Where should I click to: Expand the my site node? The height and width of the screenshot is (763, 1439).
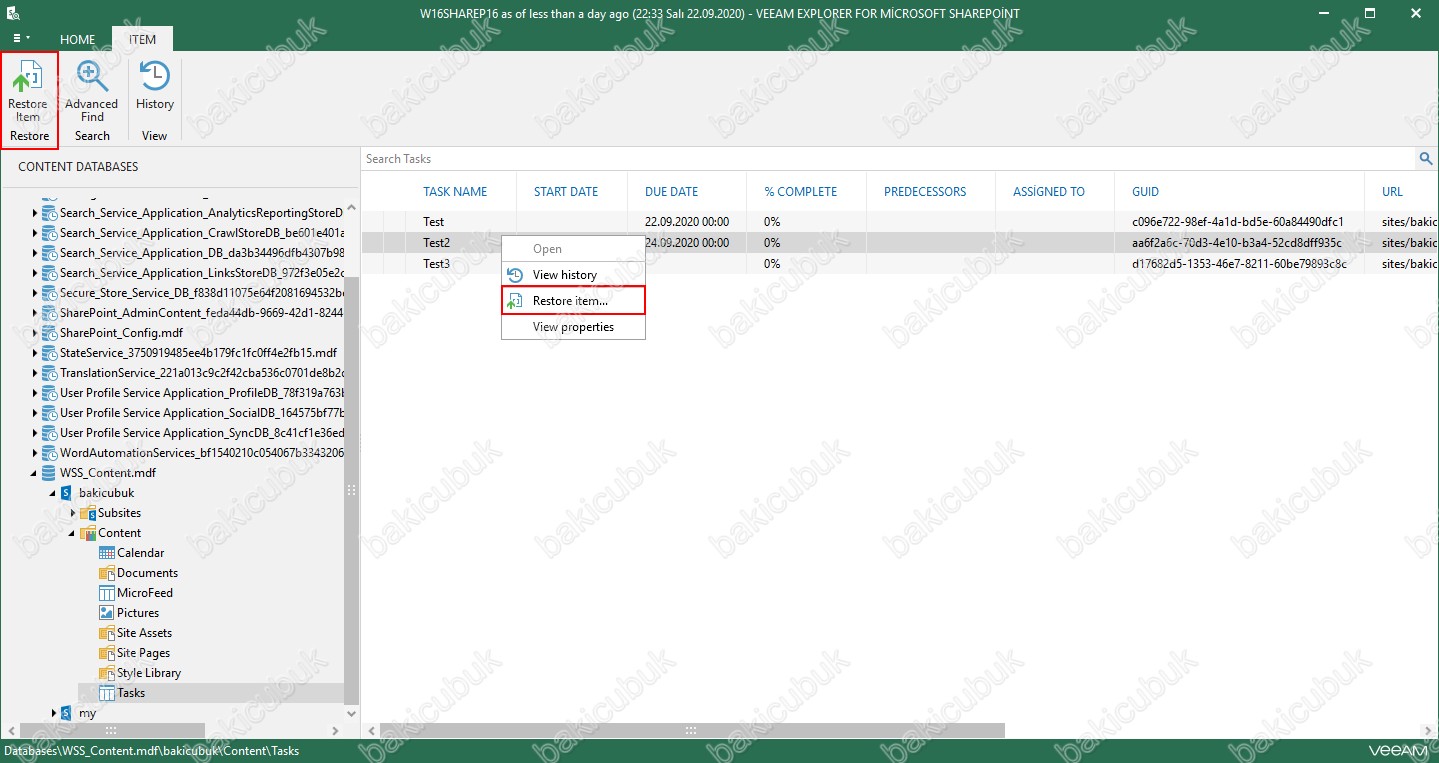[x=54, y=713]
